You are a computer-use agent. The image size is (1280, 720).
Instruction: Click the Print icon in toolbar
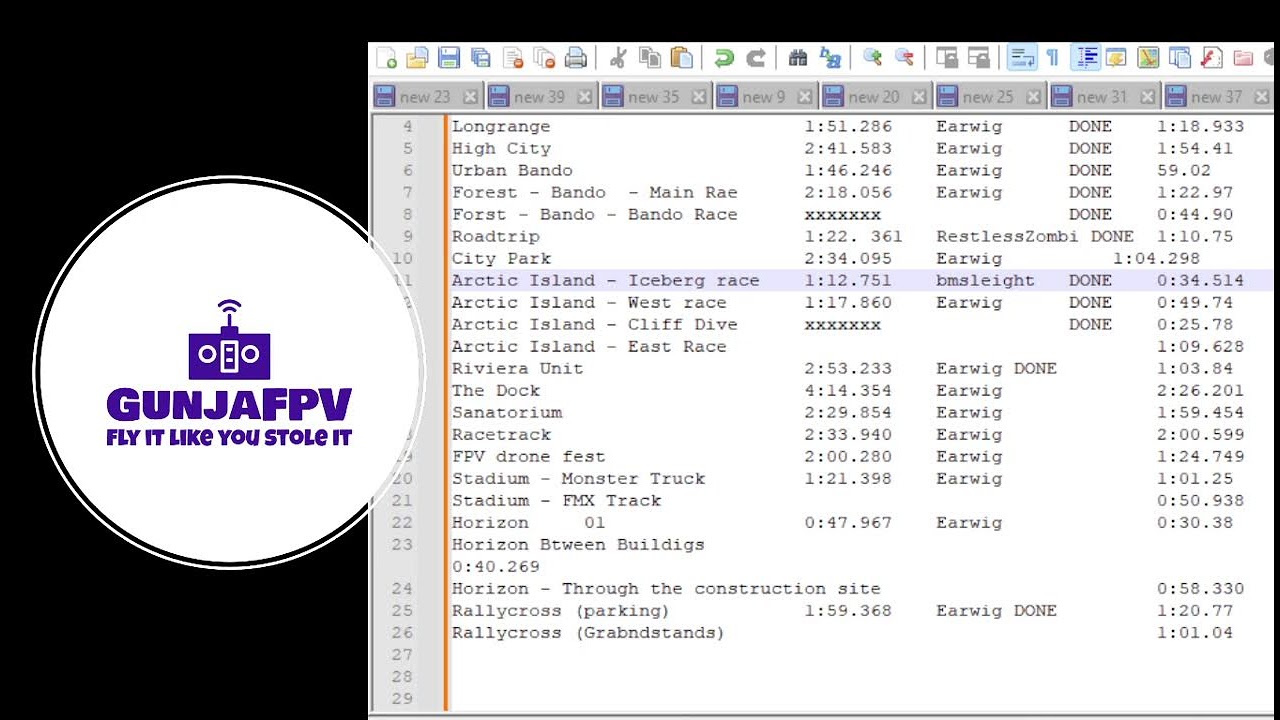(576, 58)
